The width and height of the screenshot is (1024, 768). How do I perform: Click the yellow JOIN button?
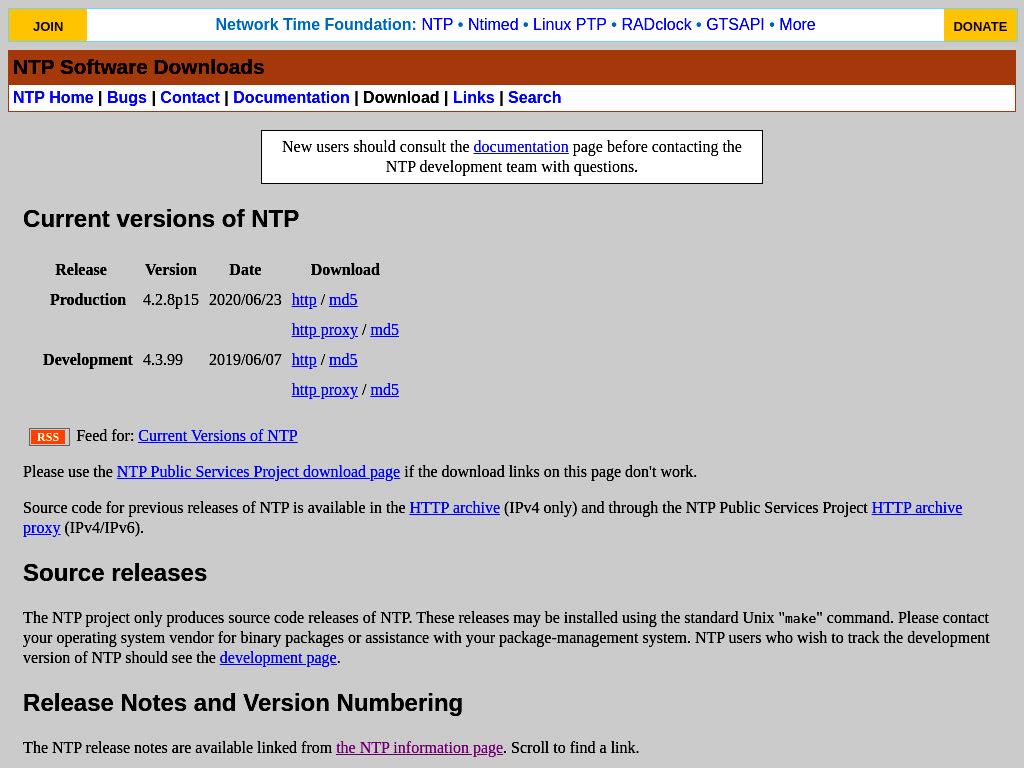click(x=48, y=25)
